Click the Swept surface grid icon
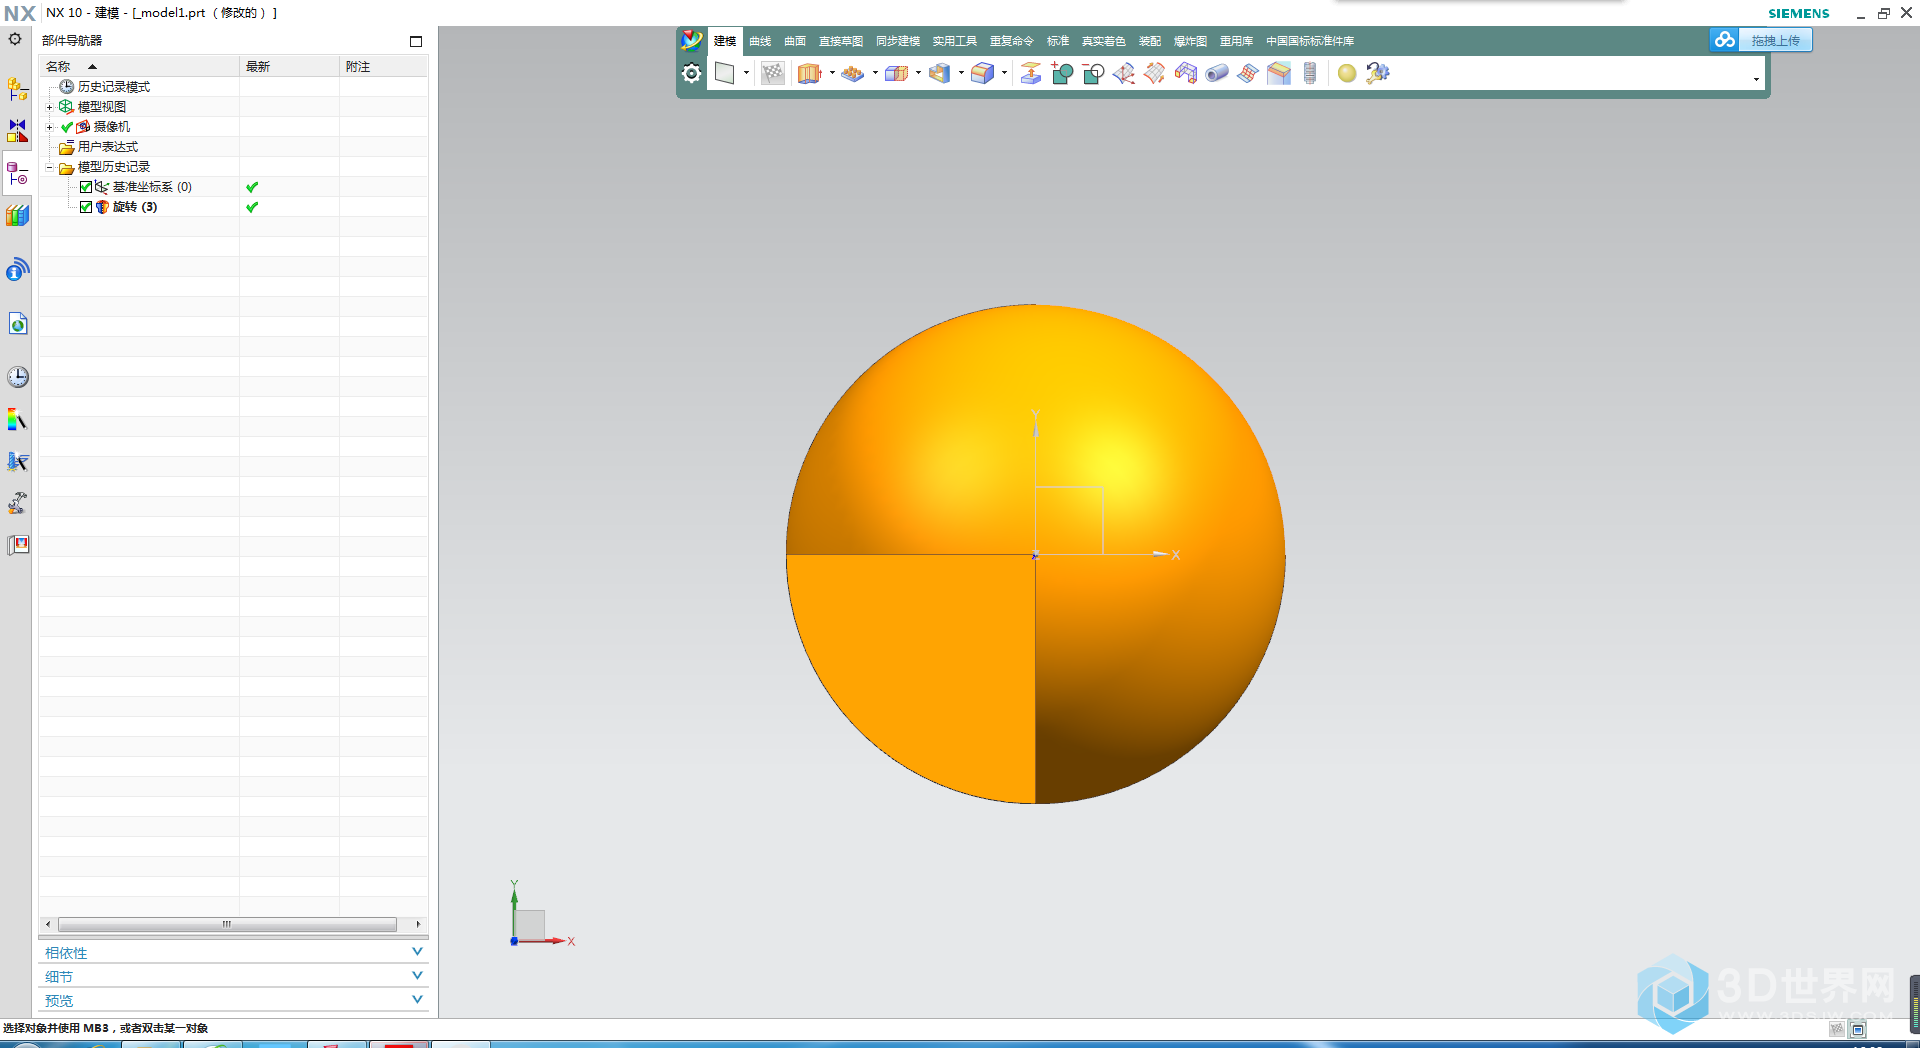The width and height of the screenshot is (1920, 1048). pyautogui.click(x=1155, y=73)
